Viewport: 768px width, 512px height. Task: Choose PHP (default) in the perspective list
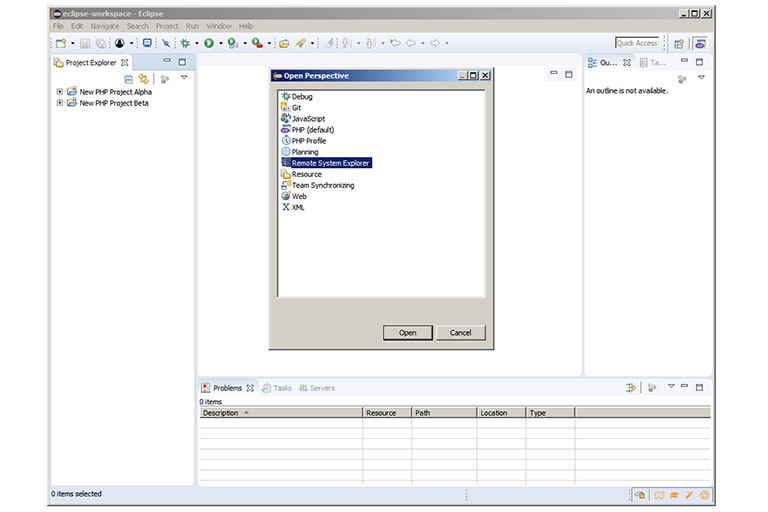312,130
